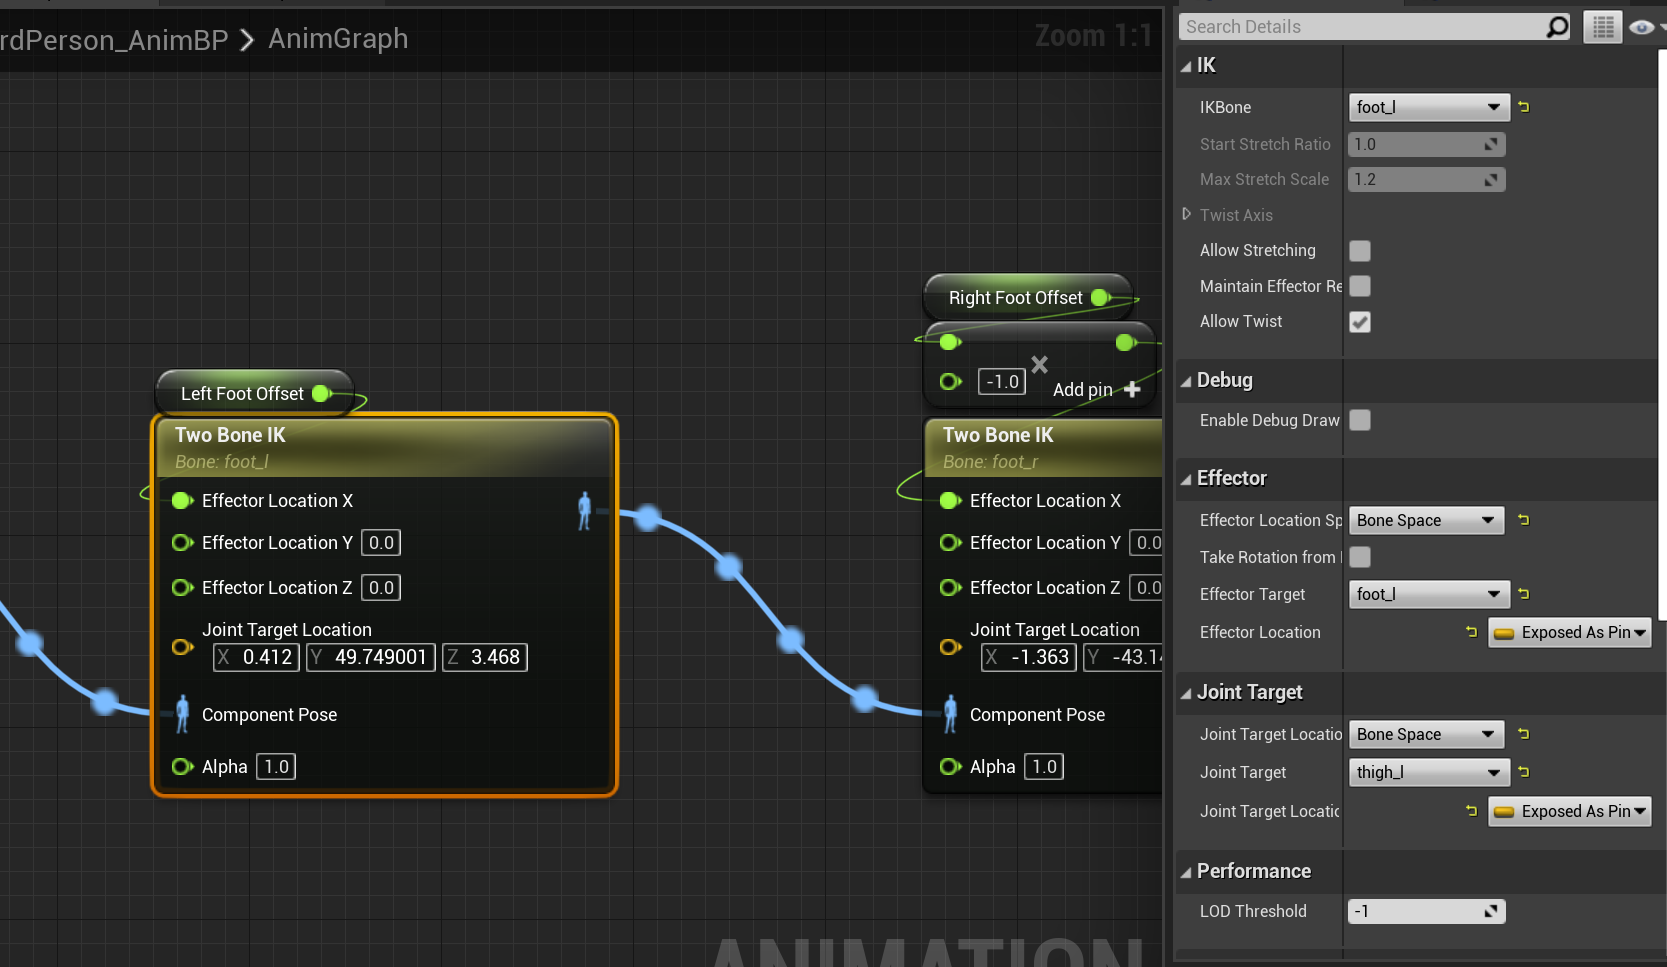This screenshot has width=1667, height=967.
Task: Click output pose pin of foot_l Two Bone IK
Action: click(585, 510)
